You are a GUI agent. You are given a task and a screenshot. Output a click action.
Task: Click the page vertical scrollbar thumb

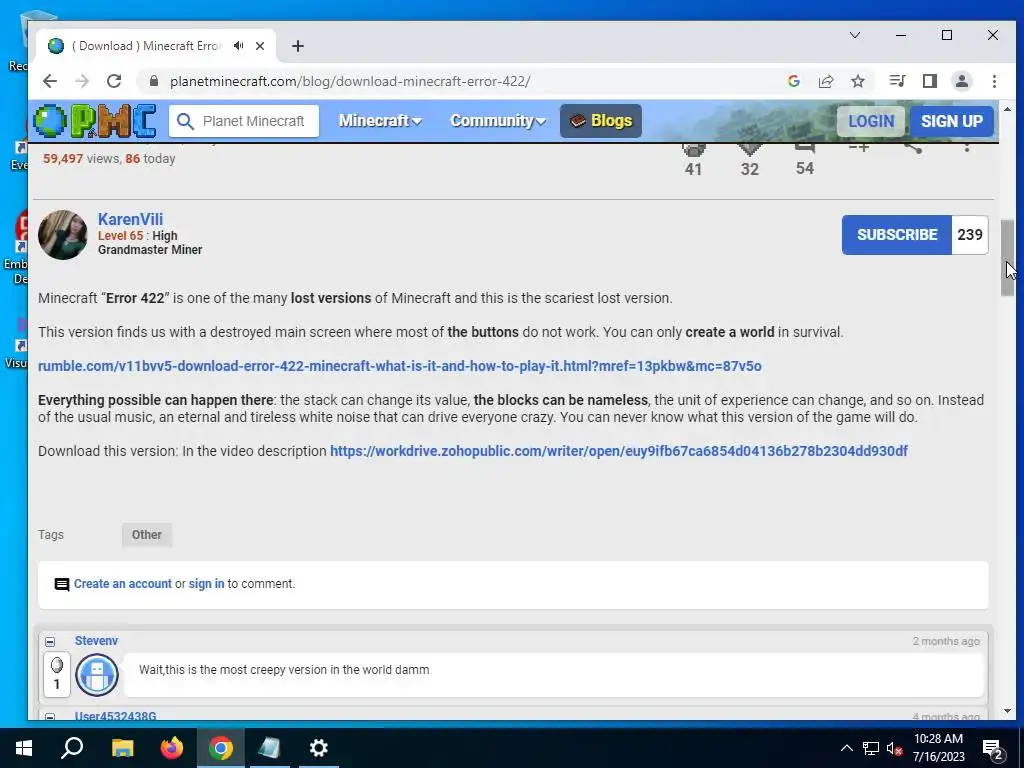(x=1007, y=257)
